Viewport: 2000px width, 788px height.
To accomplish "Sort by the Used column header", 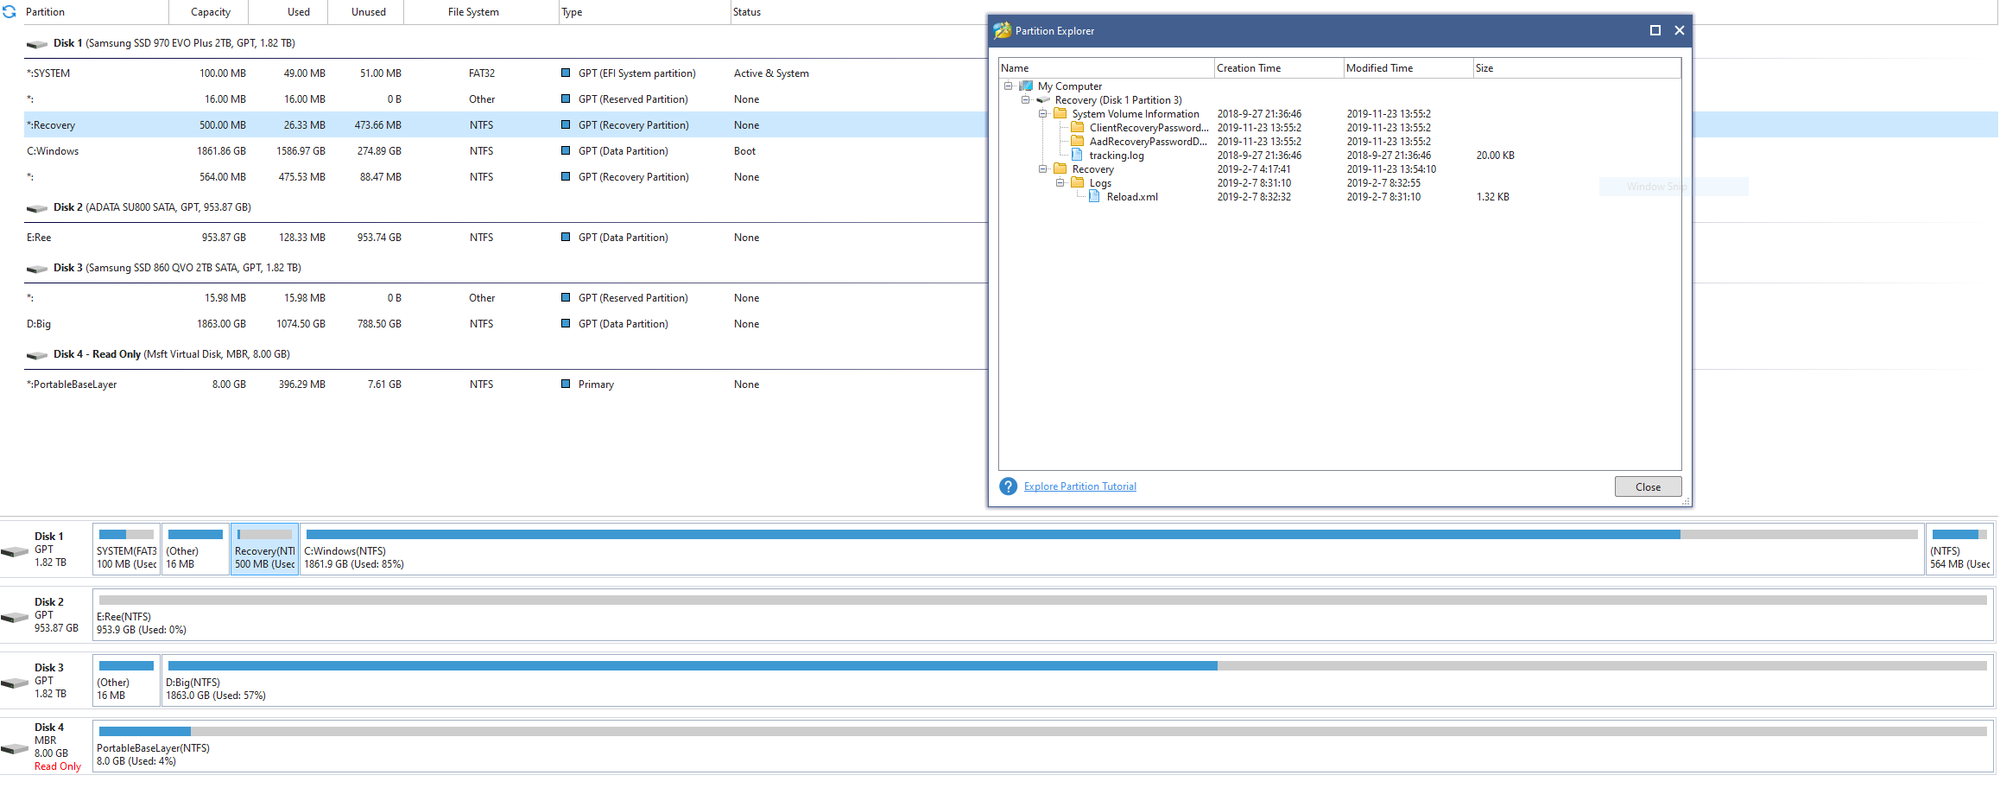I will click(288, 12).
